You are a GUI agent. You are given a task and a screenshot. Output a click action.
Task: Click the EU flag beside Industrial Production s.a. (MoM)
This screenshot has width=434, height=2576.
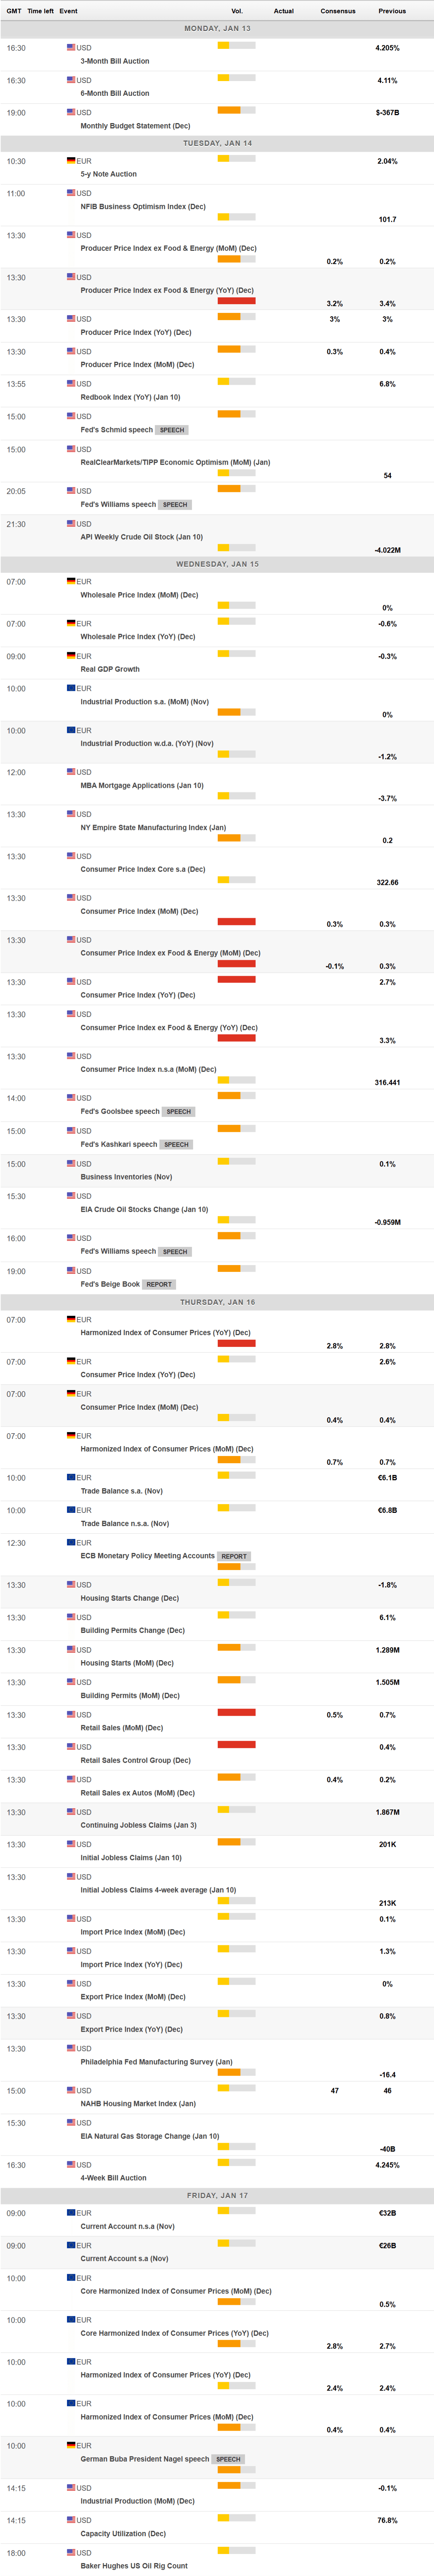coord(71,688)
